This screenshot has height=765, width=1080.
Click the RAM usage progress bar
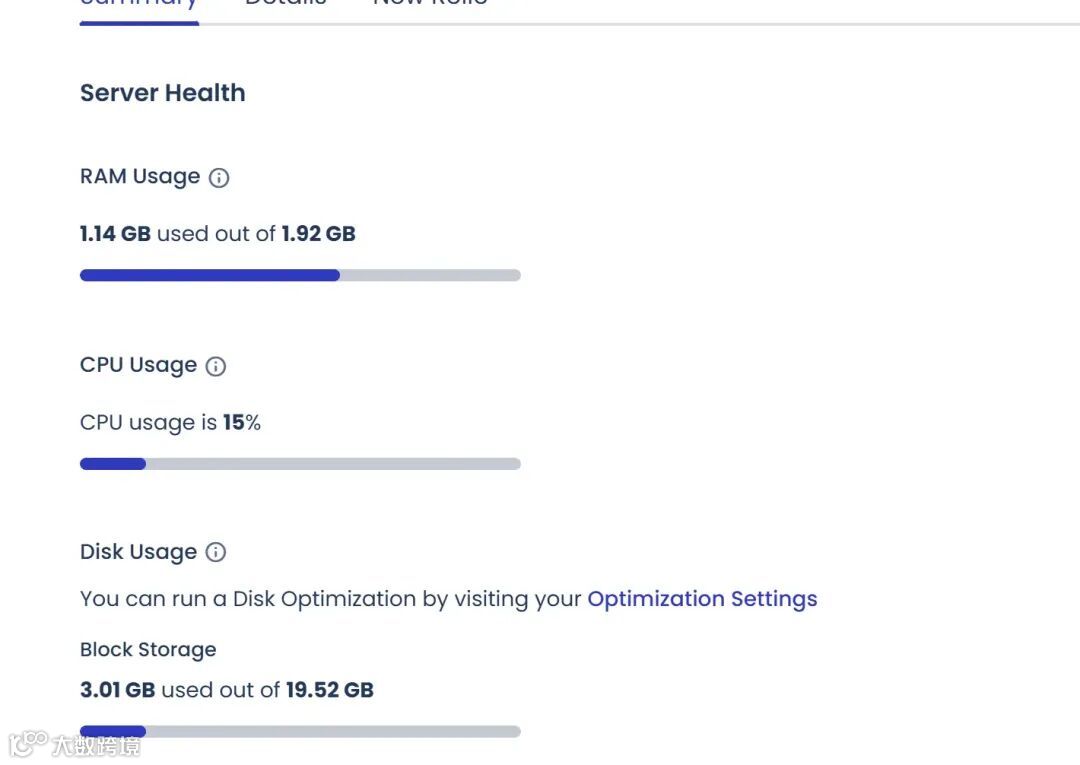[300, 275]
